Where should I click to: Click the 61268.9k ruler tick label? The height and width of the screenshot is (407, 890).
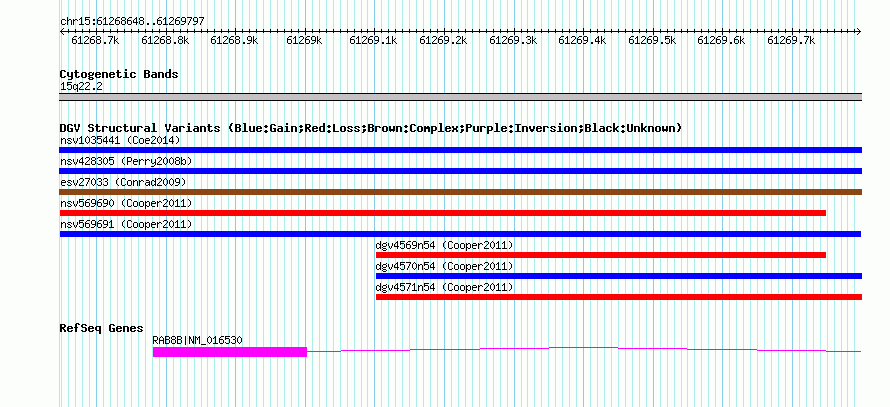click(x=234, y=40)
